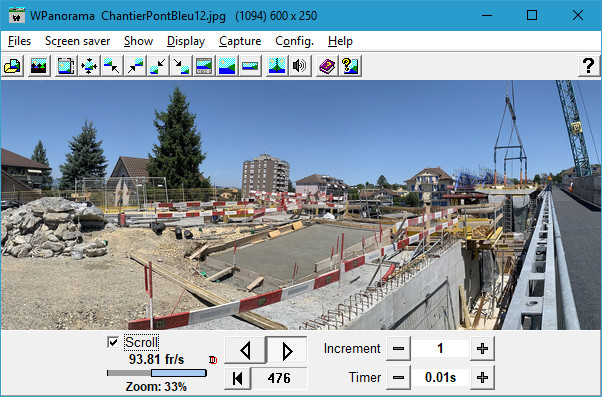Decrease the Timer value with minus
The image size is (602, 397).
(x=398, y=377)
